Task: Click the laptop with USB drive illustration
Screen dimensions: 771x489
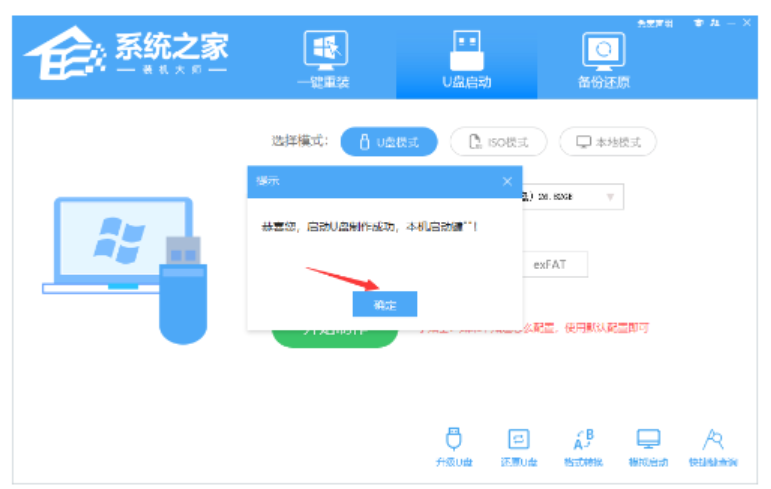Action: point(125,270)
